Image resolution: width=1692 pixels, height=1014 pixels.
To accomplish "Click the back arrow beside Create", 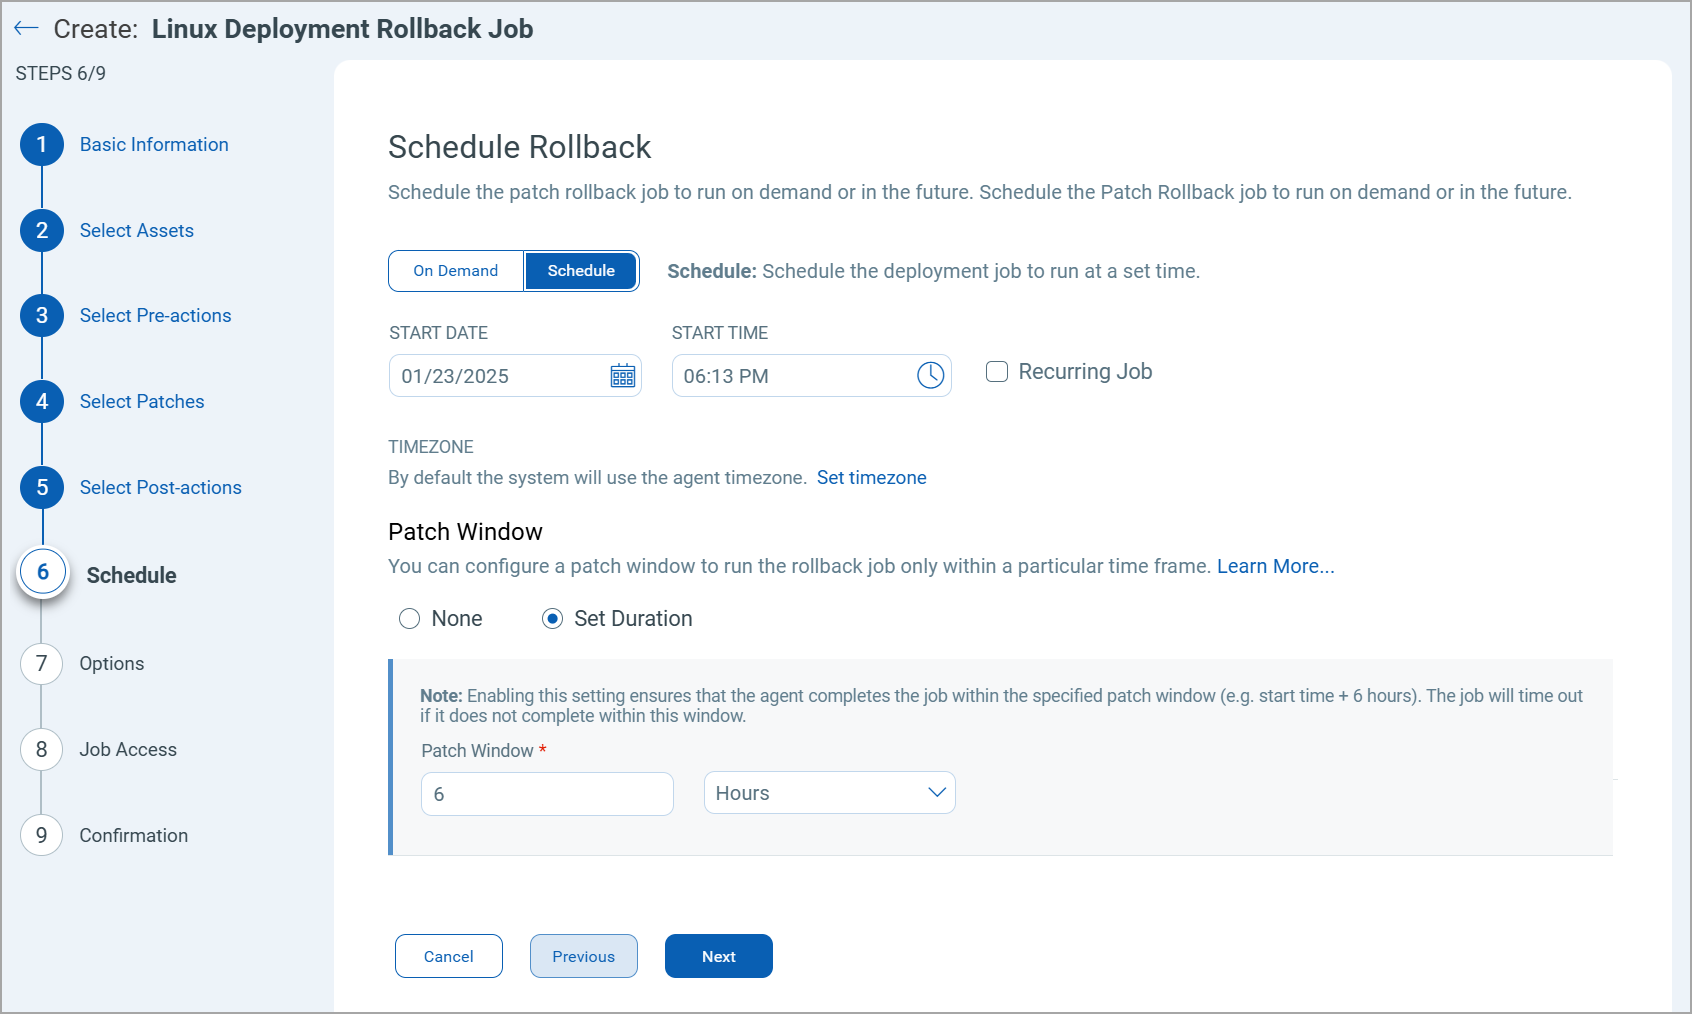I will [x=26, y=27].
